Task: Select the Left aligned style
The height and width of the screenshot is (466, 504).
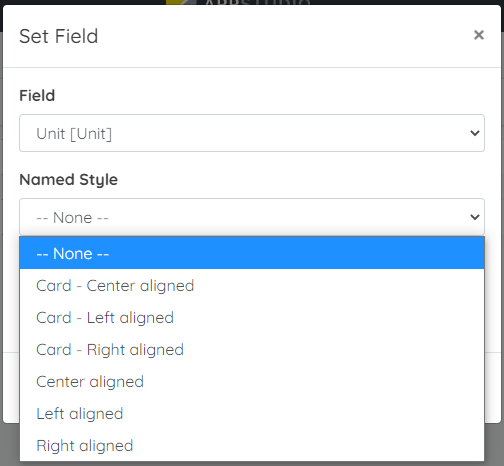Action: click(252, 413)
